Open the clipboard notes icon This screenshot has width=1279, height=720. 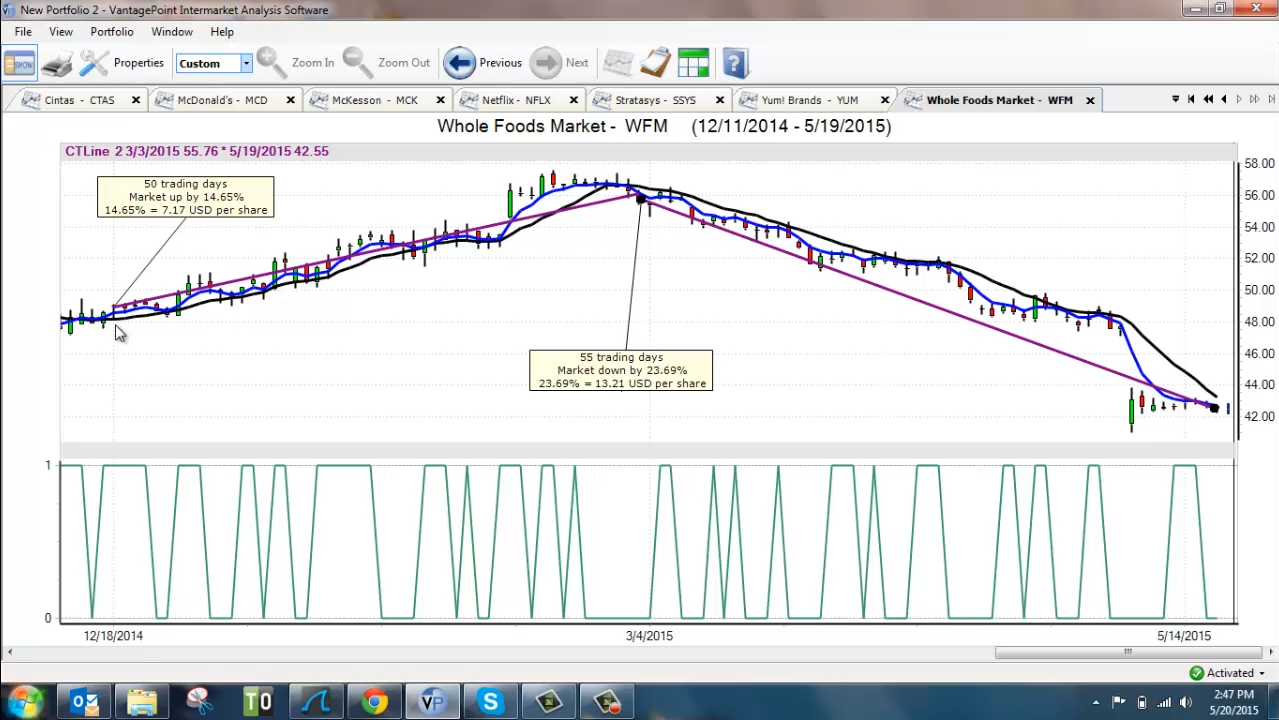click(655, 63)
